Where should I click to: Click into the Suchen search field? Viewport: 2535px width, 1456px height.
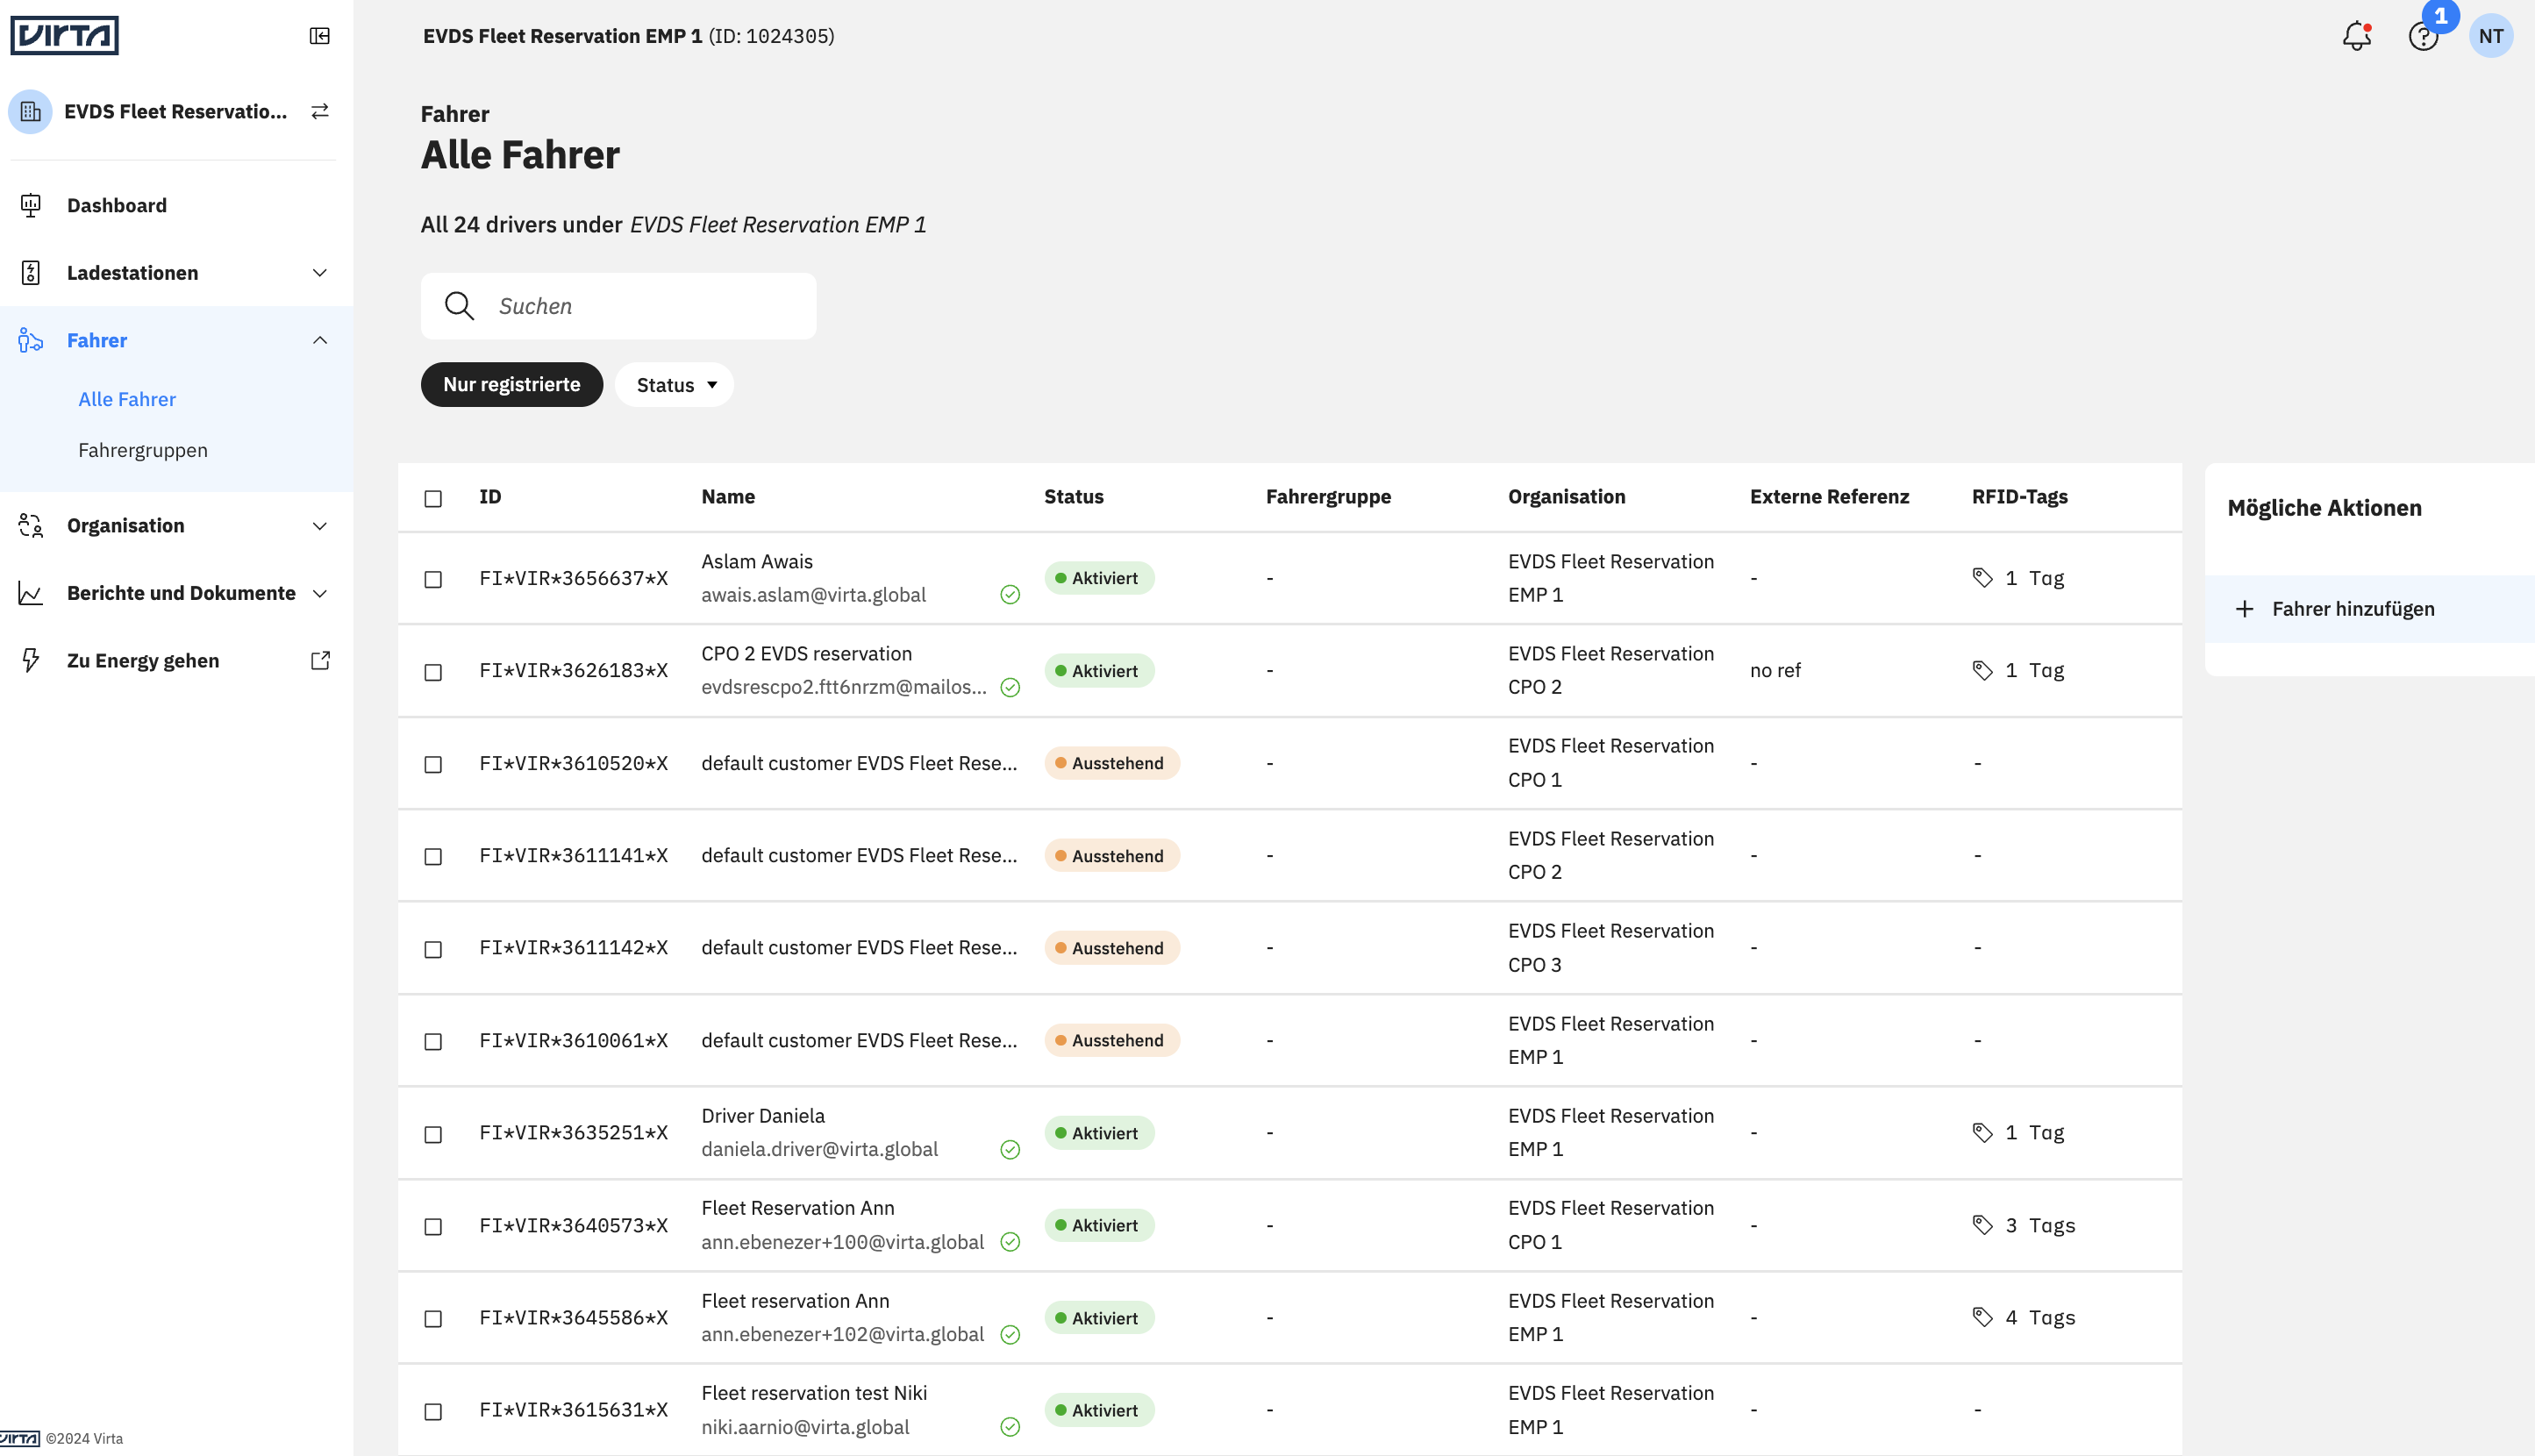pos(619,306)
